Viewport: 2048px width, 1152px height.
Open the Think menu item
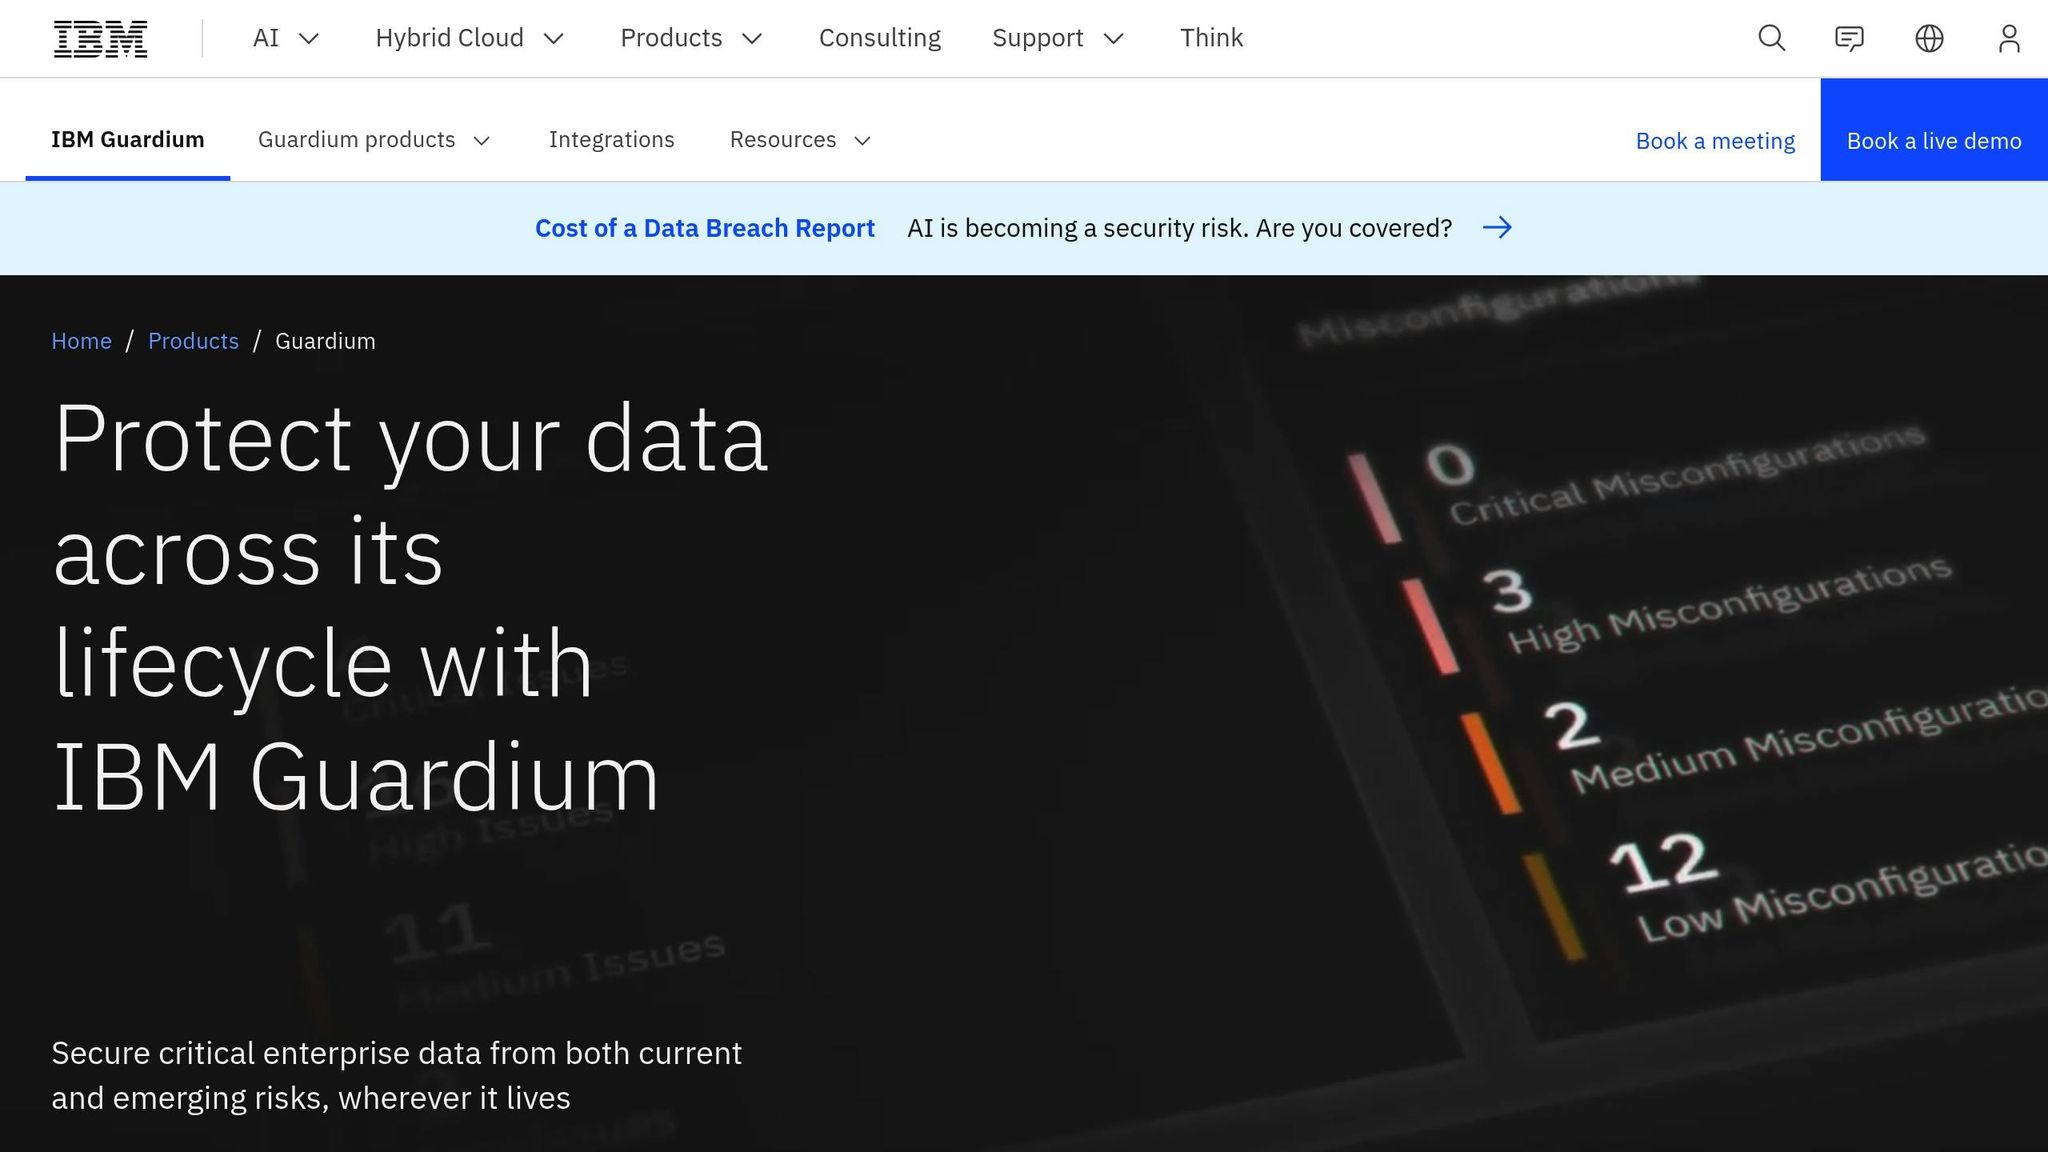click(x=1211, y=38)
